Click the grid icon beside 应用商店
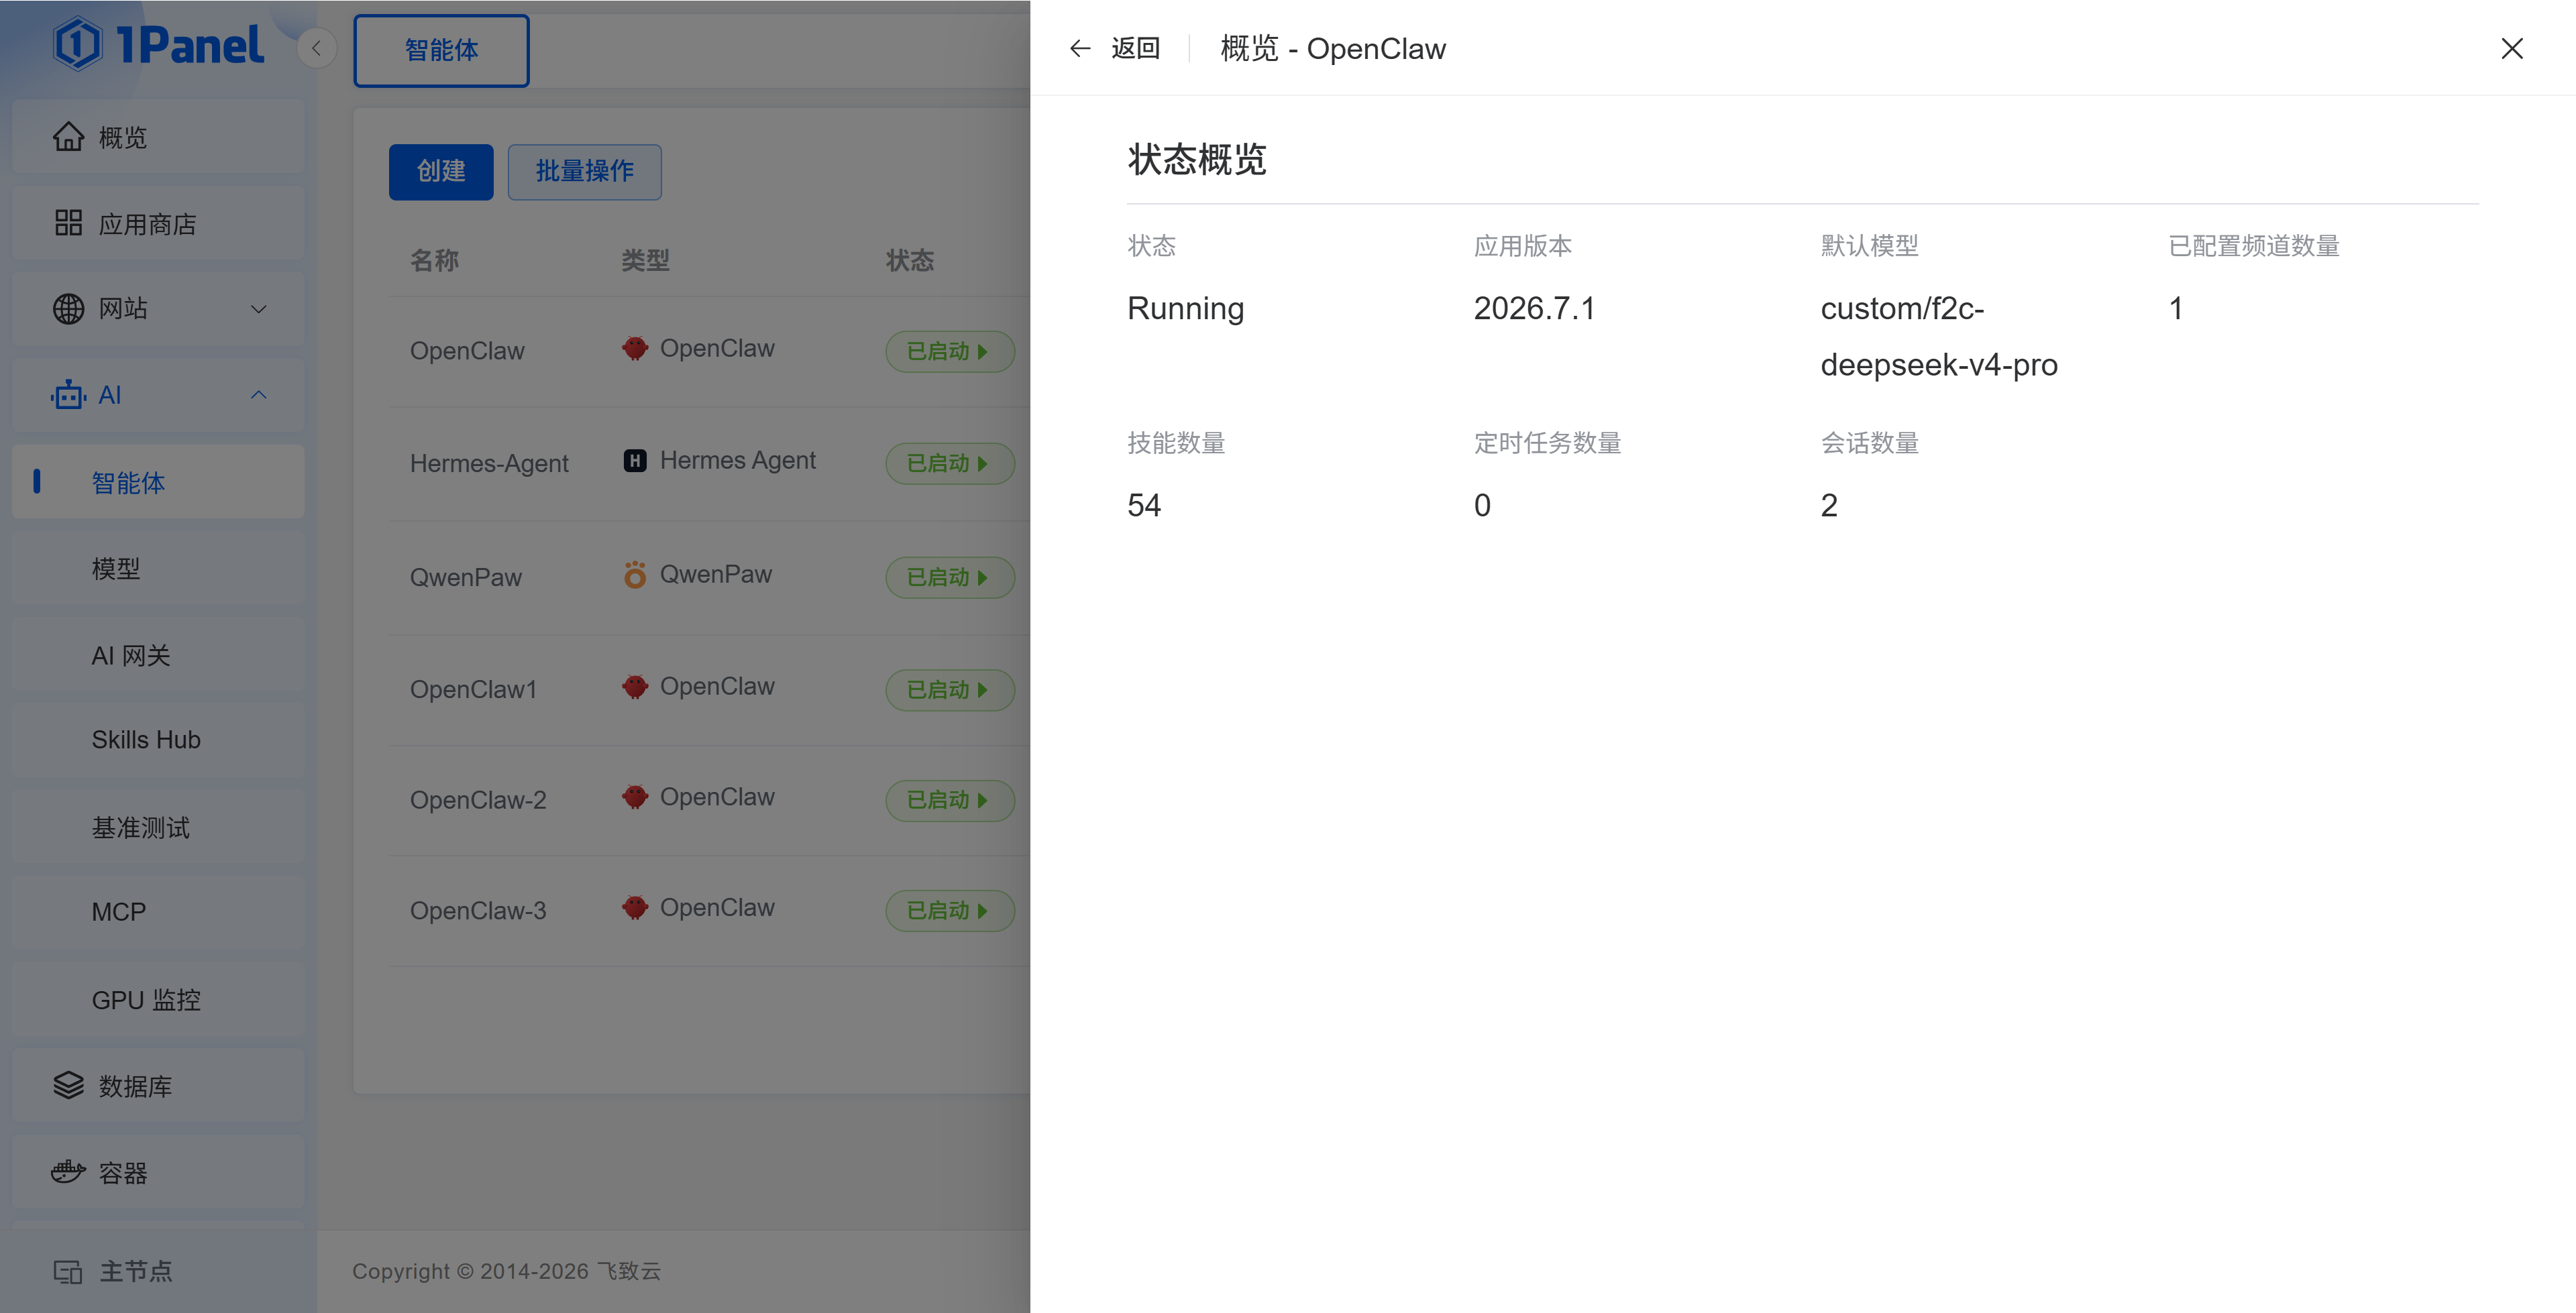This screenshot has height=1313, width=2576. coord(68,223)
